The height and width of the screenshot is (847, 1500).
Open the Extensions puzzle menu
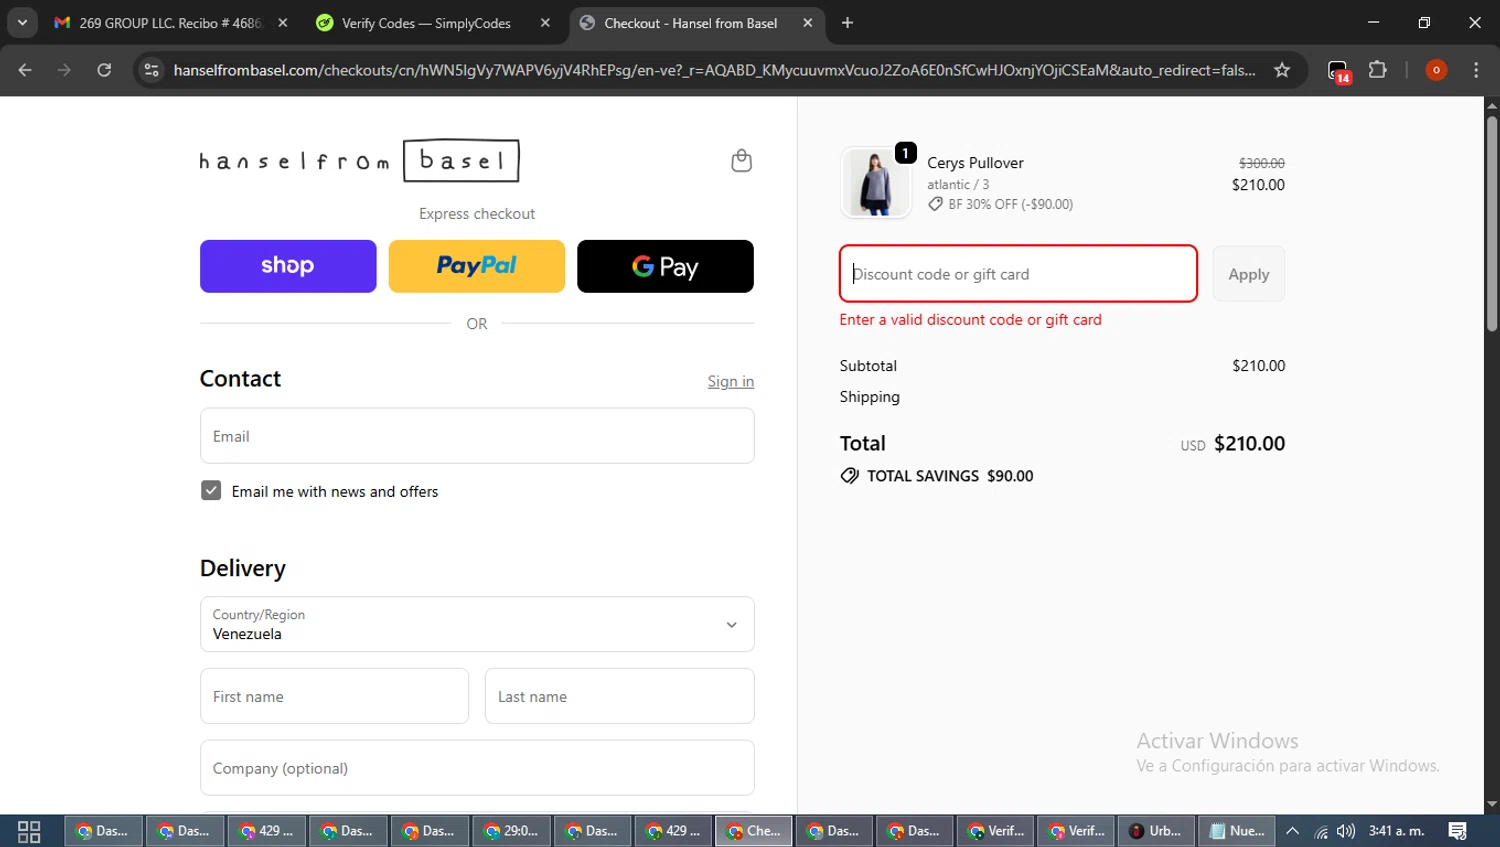(1378, 70)
